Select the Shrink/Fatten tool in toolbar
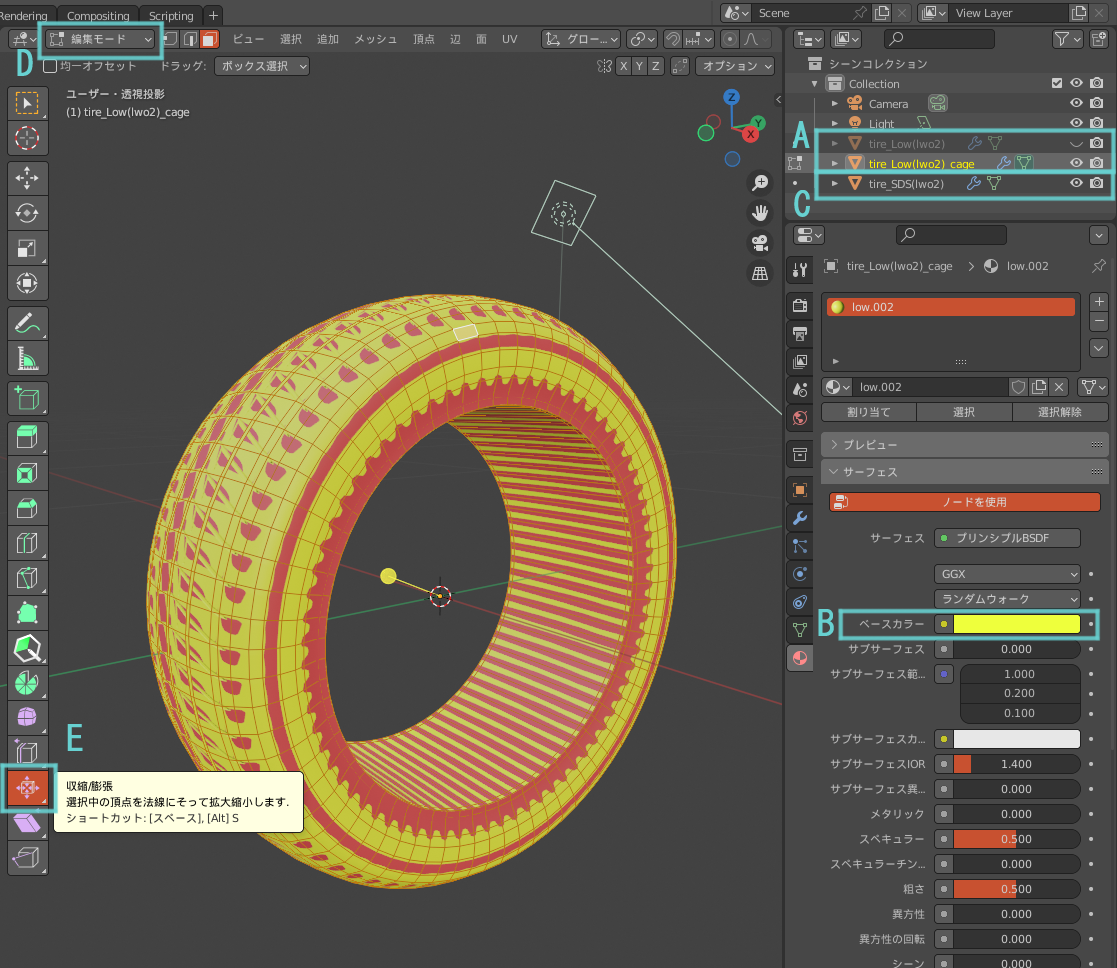 pos(28,788)
